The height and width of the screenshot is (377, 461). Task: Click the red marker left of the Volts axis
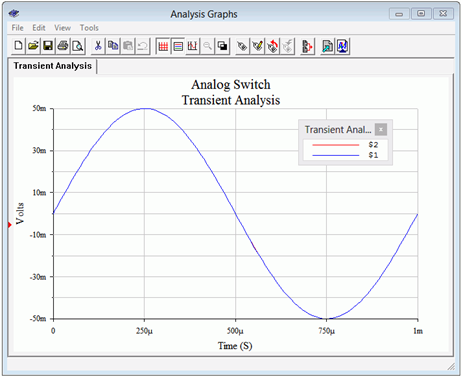10,225
